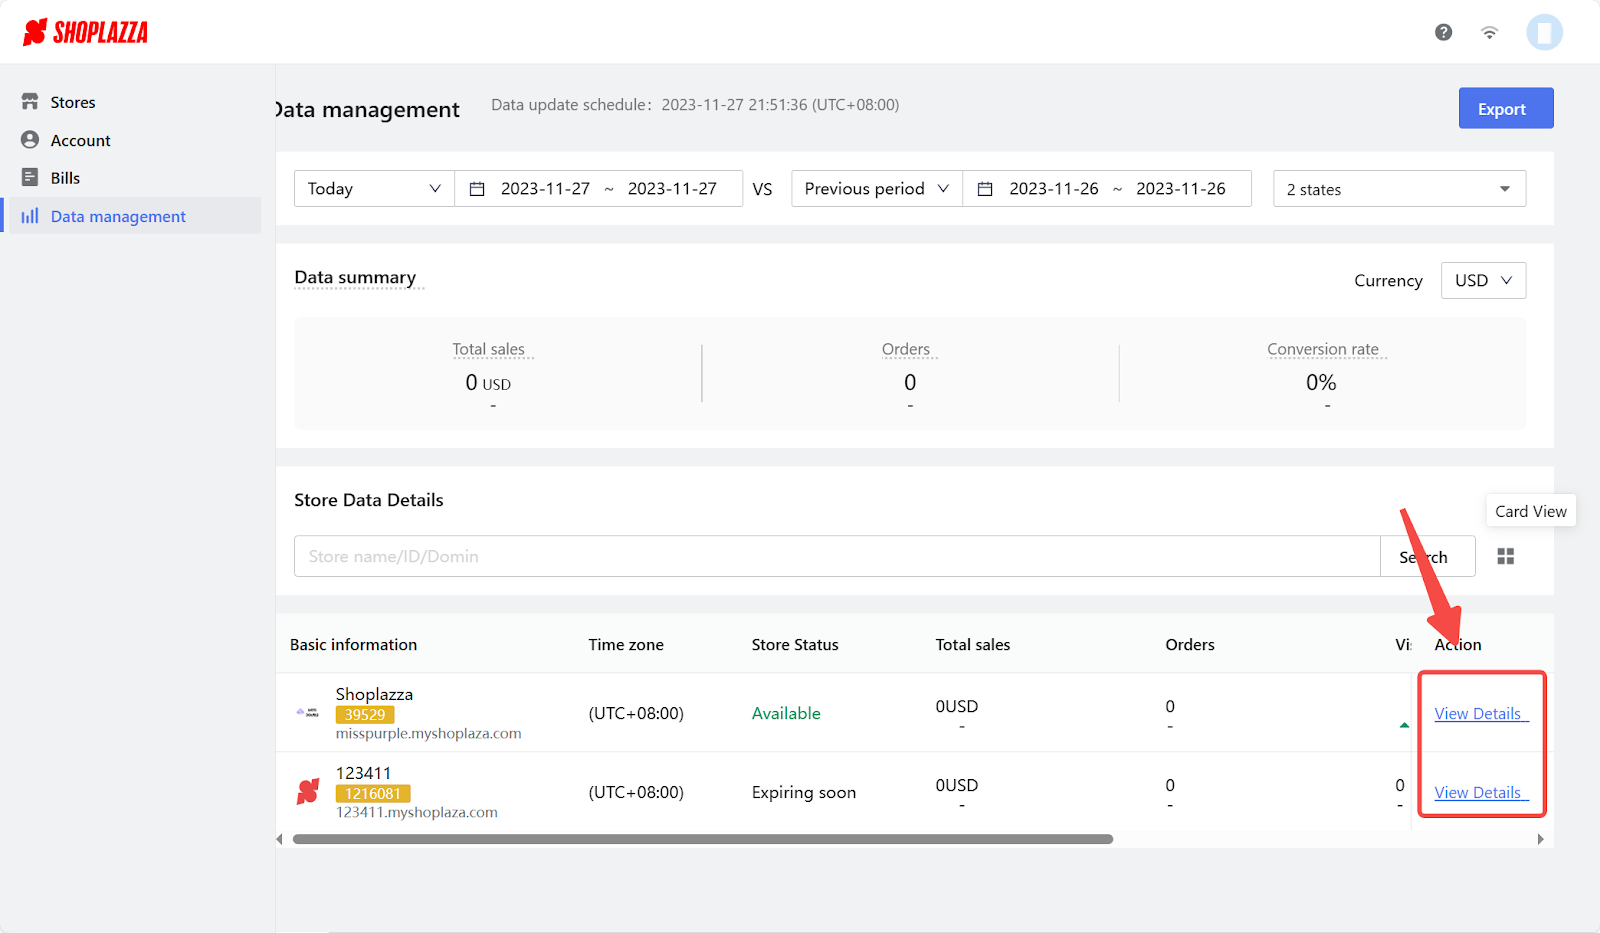Screen dimensions: 1600x933
Task: Click the calendar icon beside 2023-11-26
Action: [x=985, y=189]
